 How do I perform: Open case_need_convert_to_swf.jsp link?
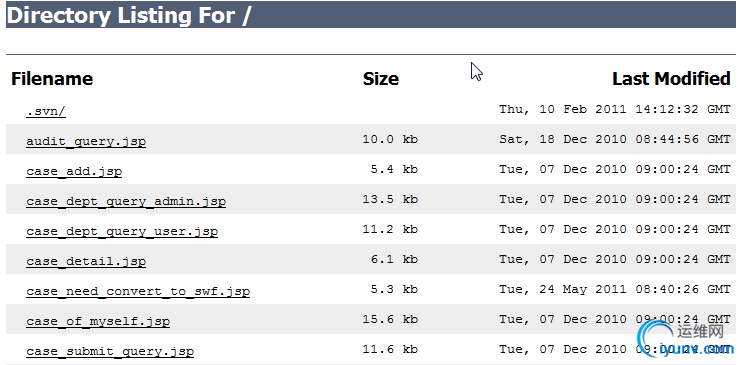tap(138, 291)
